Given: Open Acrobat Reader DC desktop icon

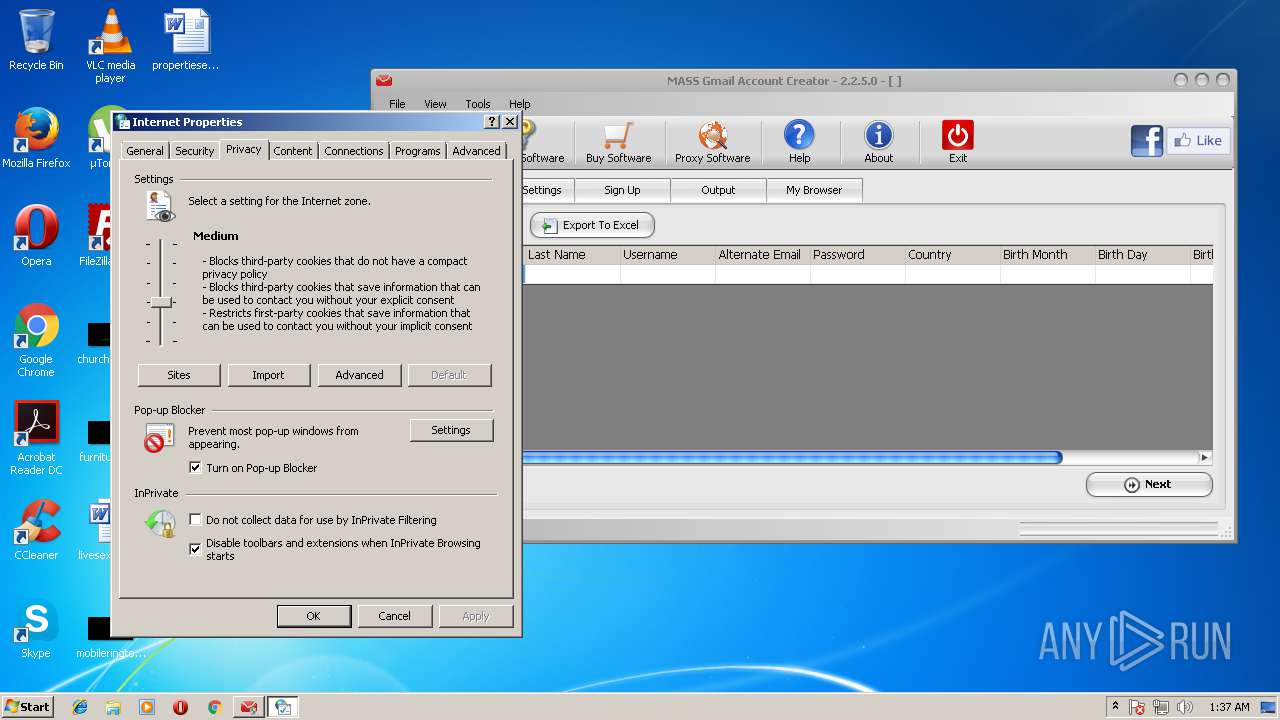Looking at the screenshot, I should click(36, 438).
